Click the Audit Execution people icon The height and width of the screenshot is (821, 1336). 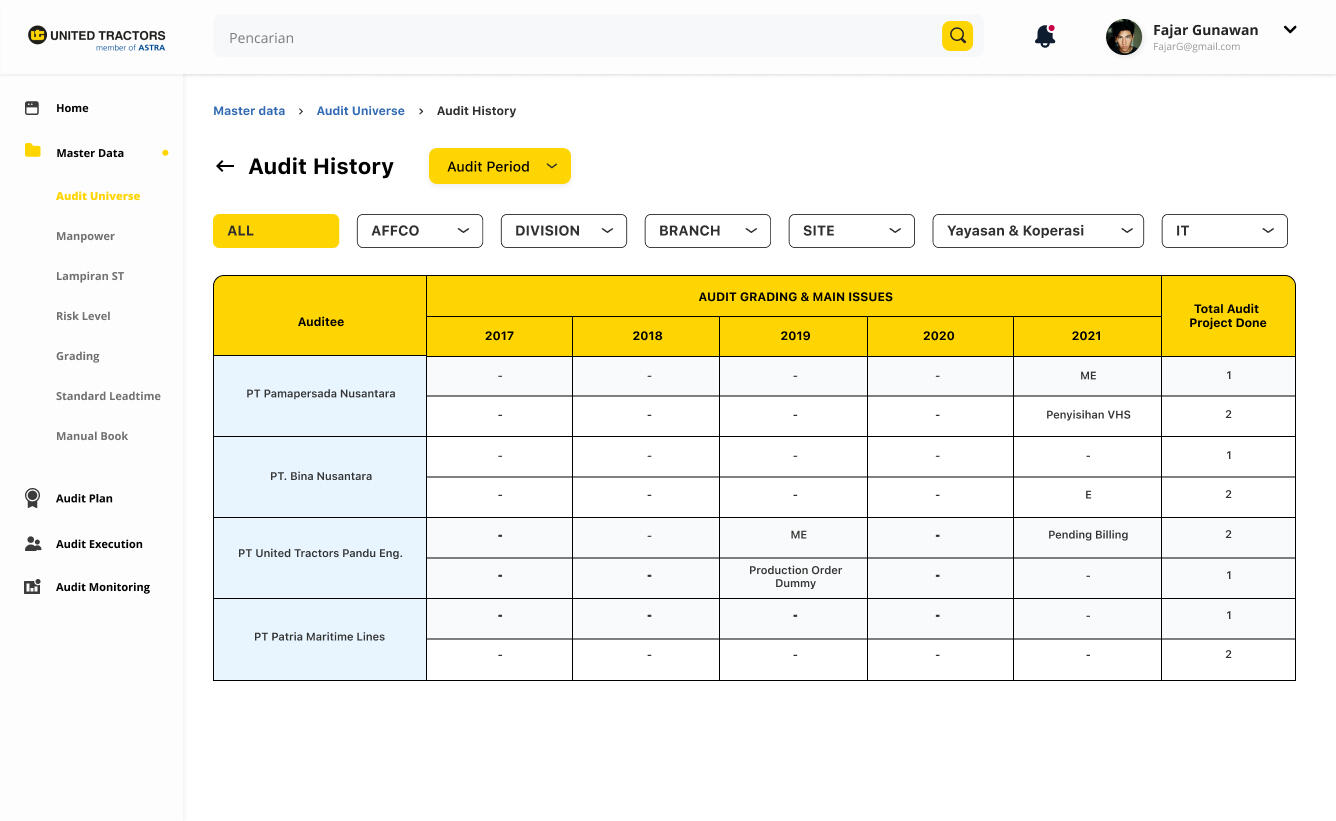coord(32,544)
